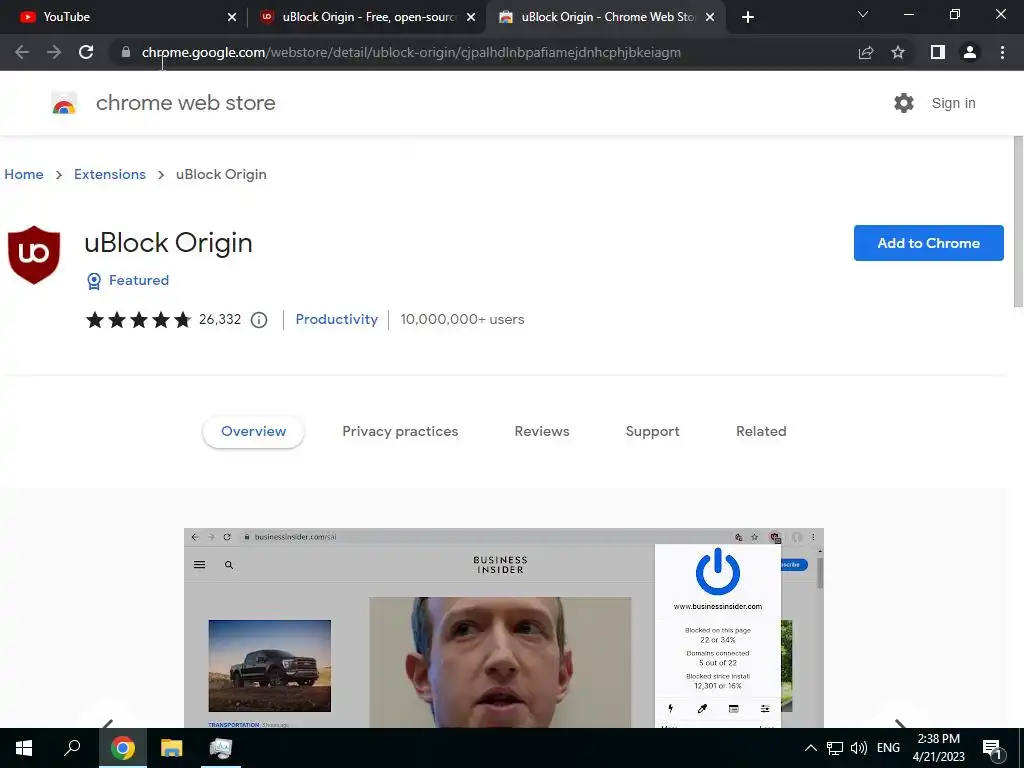Open Chrome three-dot menu
1024x768 pixels.
click(x=1002, y=52)
